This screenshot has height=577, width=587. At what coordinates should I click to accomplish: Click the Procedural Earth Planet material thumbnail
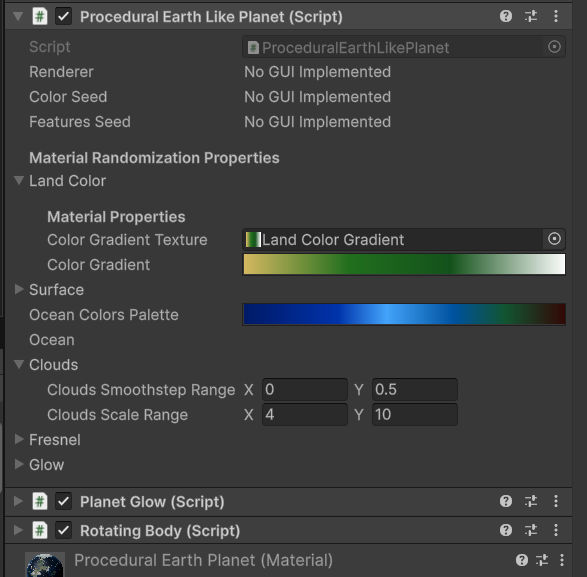[45, 565]
